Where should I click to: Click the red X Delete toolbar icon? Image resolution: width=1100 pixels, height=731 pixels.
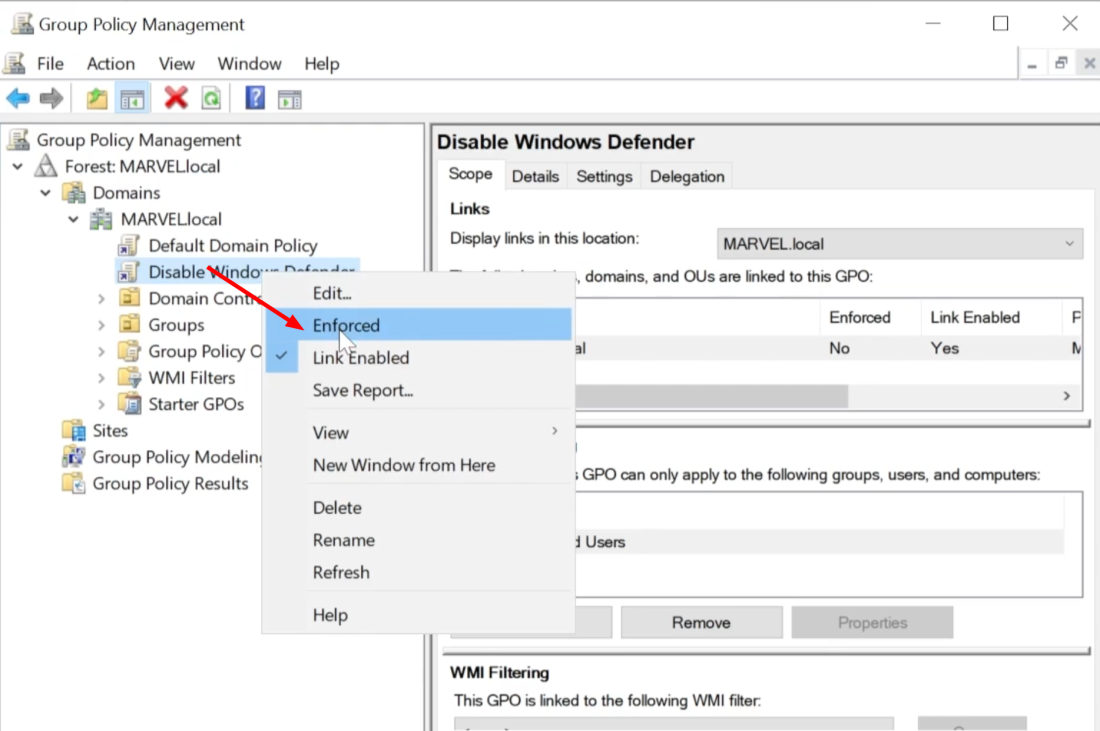click(x=176, y=98)
